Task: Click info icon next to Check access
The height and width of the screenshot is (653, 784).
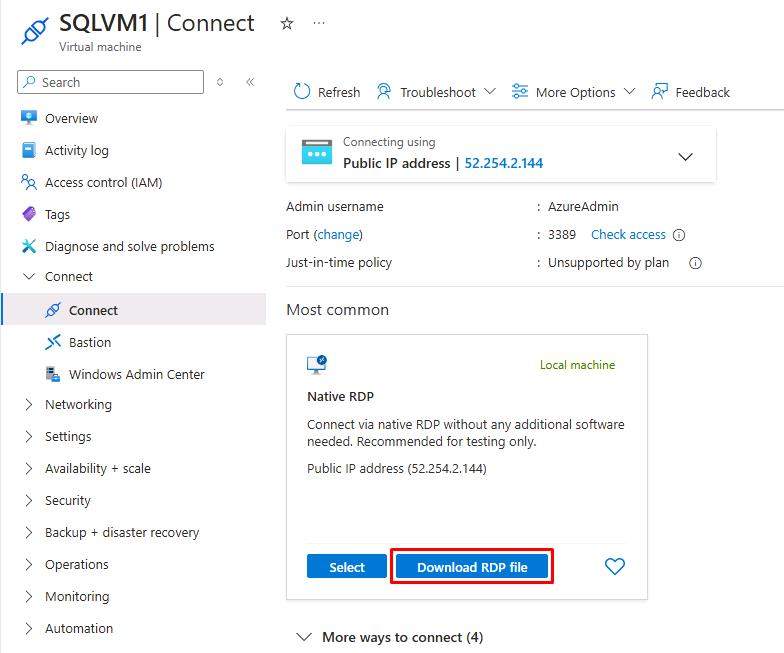Action: [x=678, y=234]
